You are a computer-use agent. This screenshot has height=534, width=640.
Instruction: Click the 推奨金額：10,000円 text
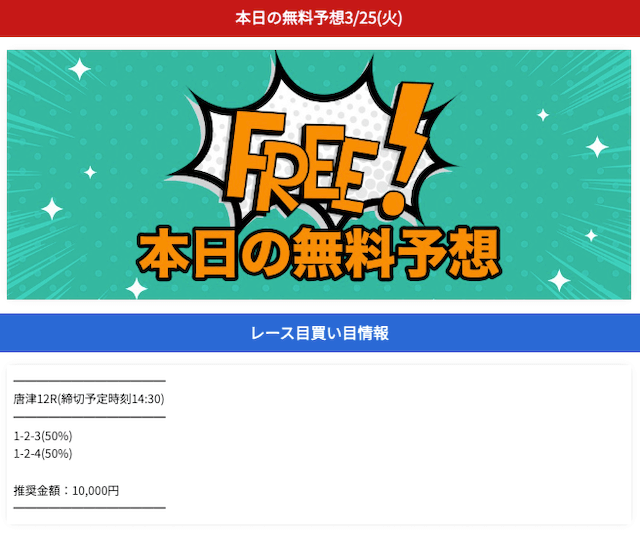tap(66, 490)
